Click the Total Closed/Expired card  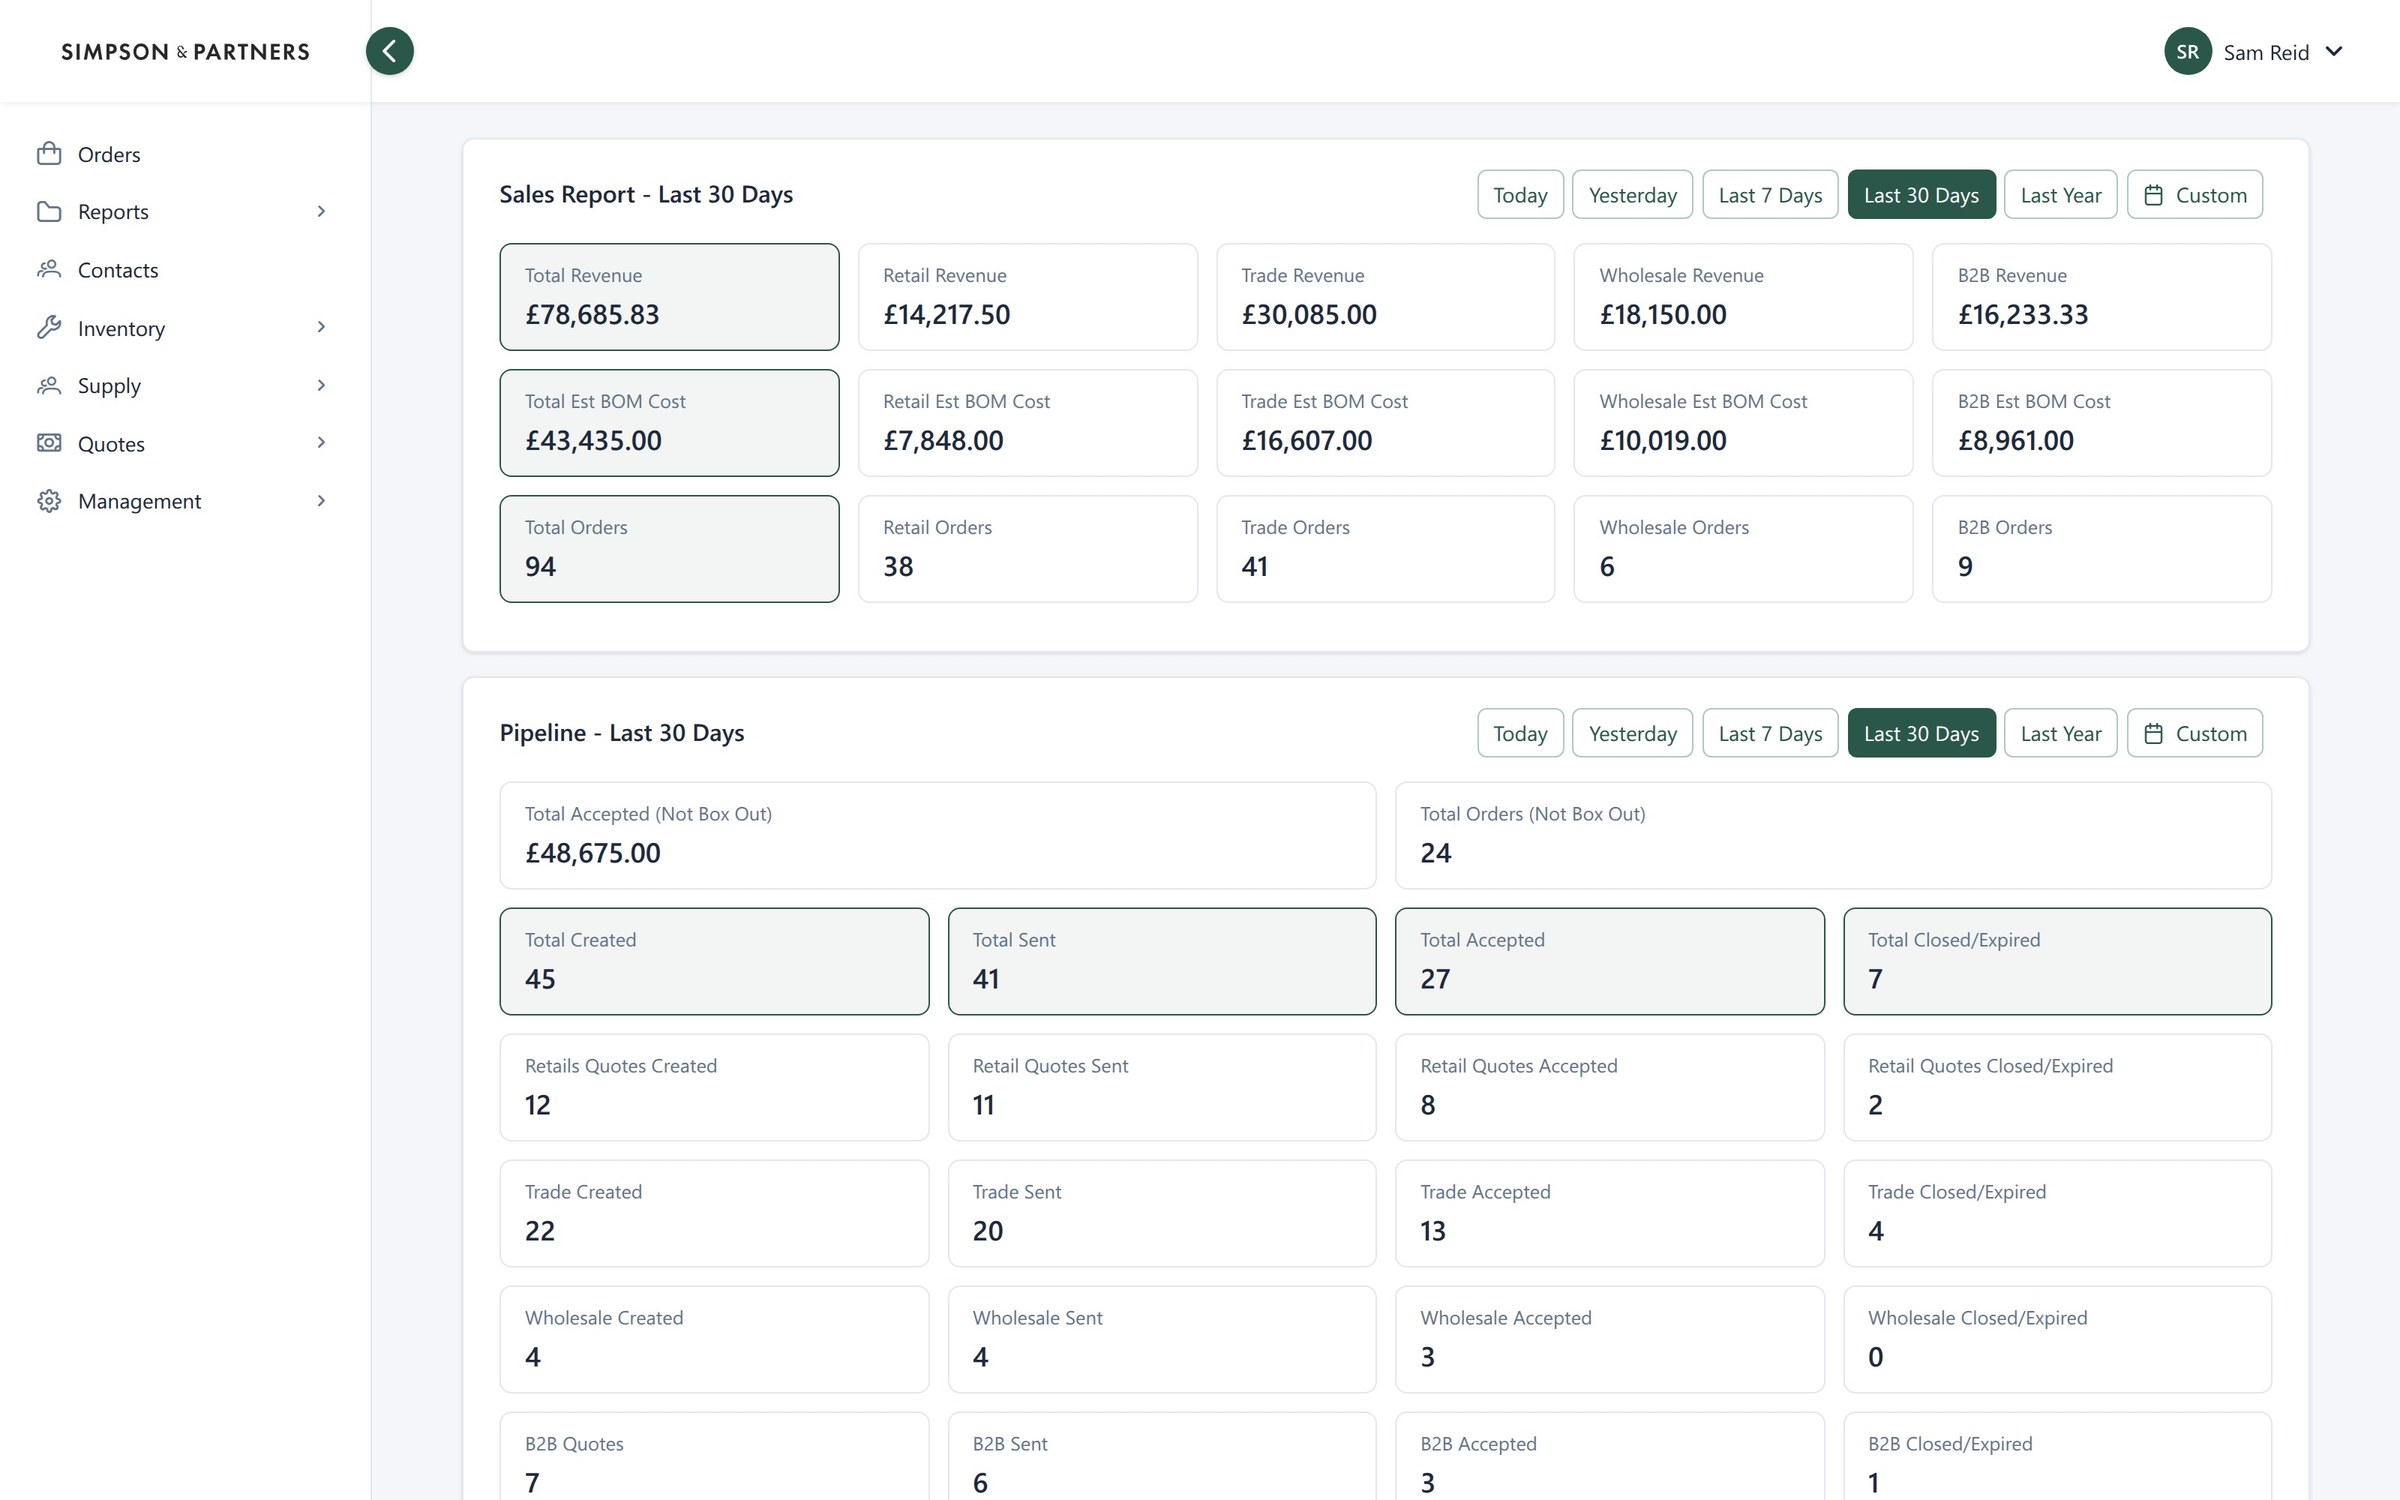click(x=2057, y=961)
